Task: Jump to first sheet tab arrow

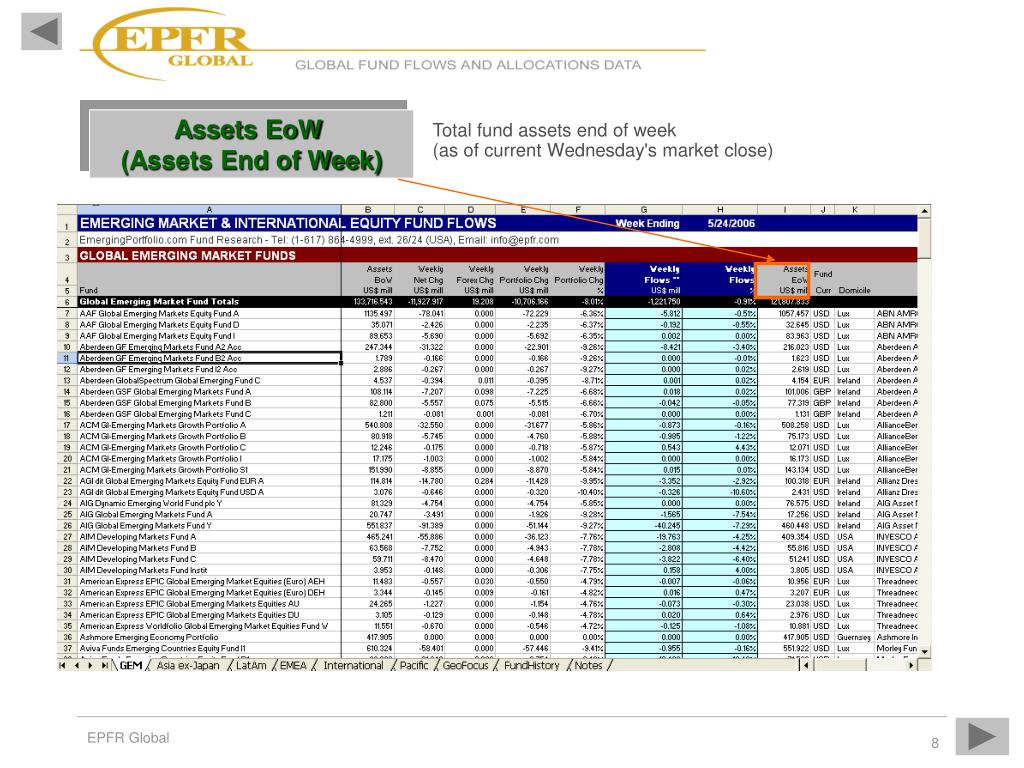Action: click(x=63, y=665)
